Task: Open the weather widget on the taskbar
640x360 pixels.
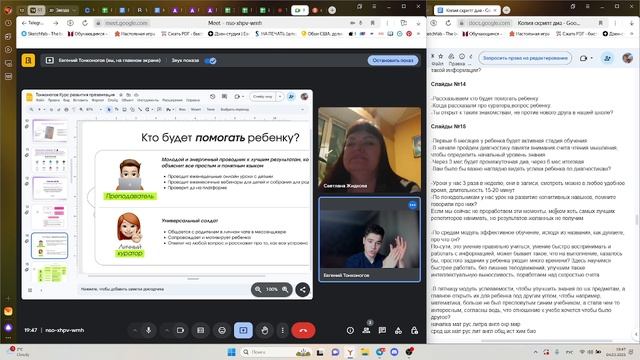Action: (17, 351)
